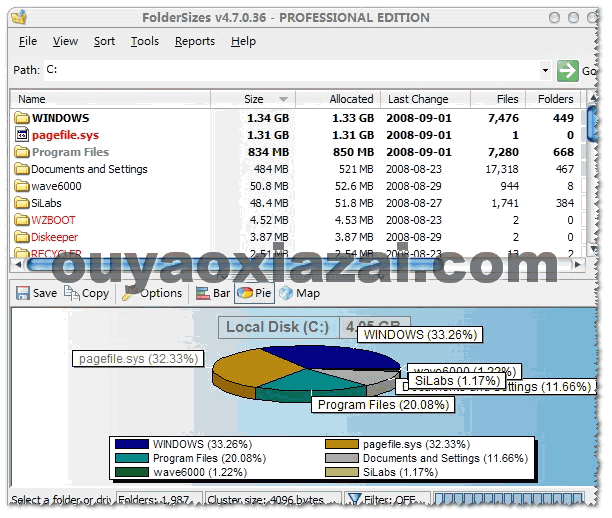612x518 pixels.
Task: Switch to Bar chart view
Action: [x=213, y=293]
